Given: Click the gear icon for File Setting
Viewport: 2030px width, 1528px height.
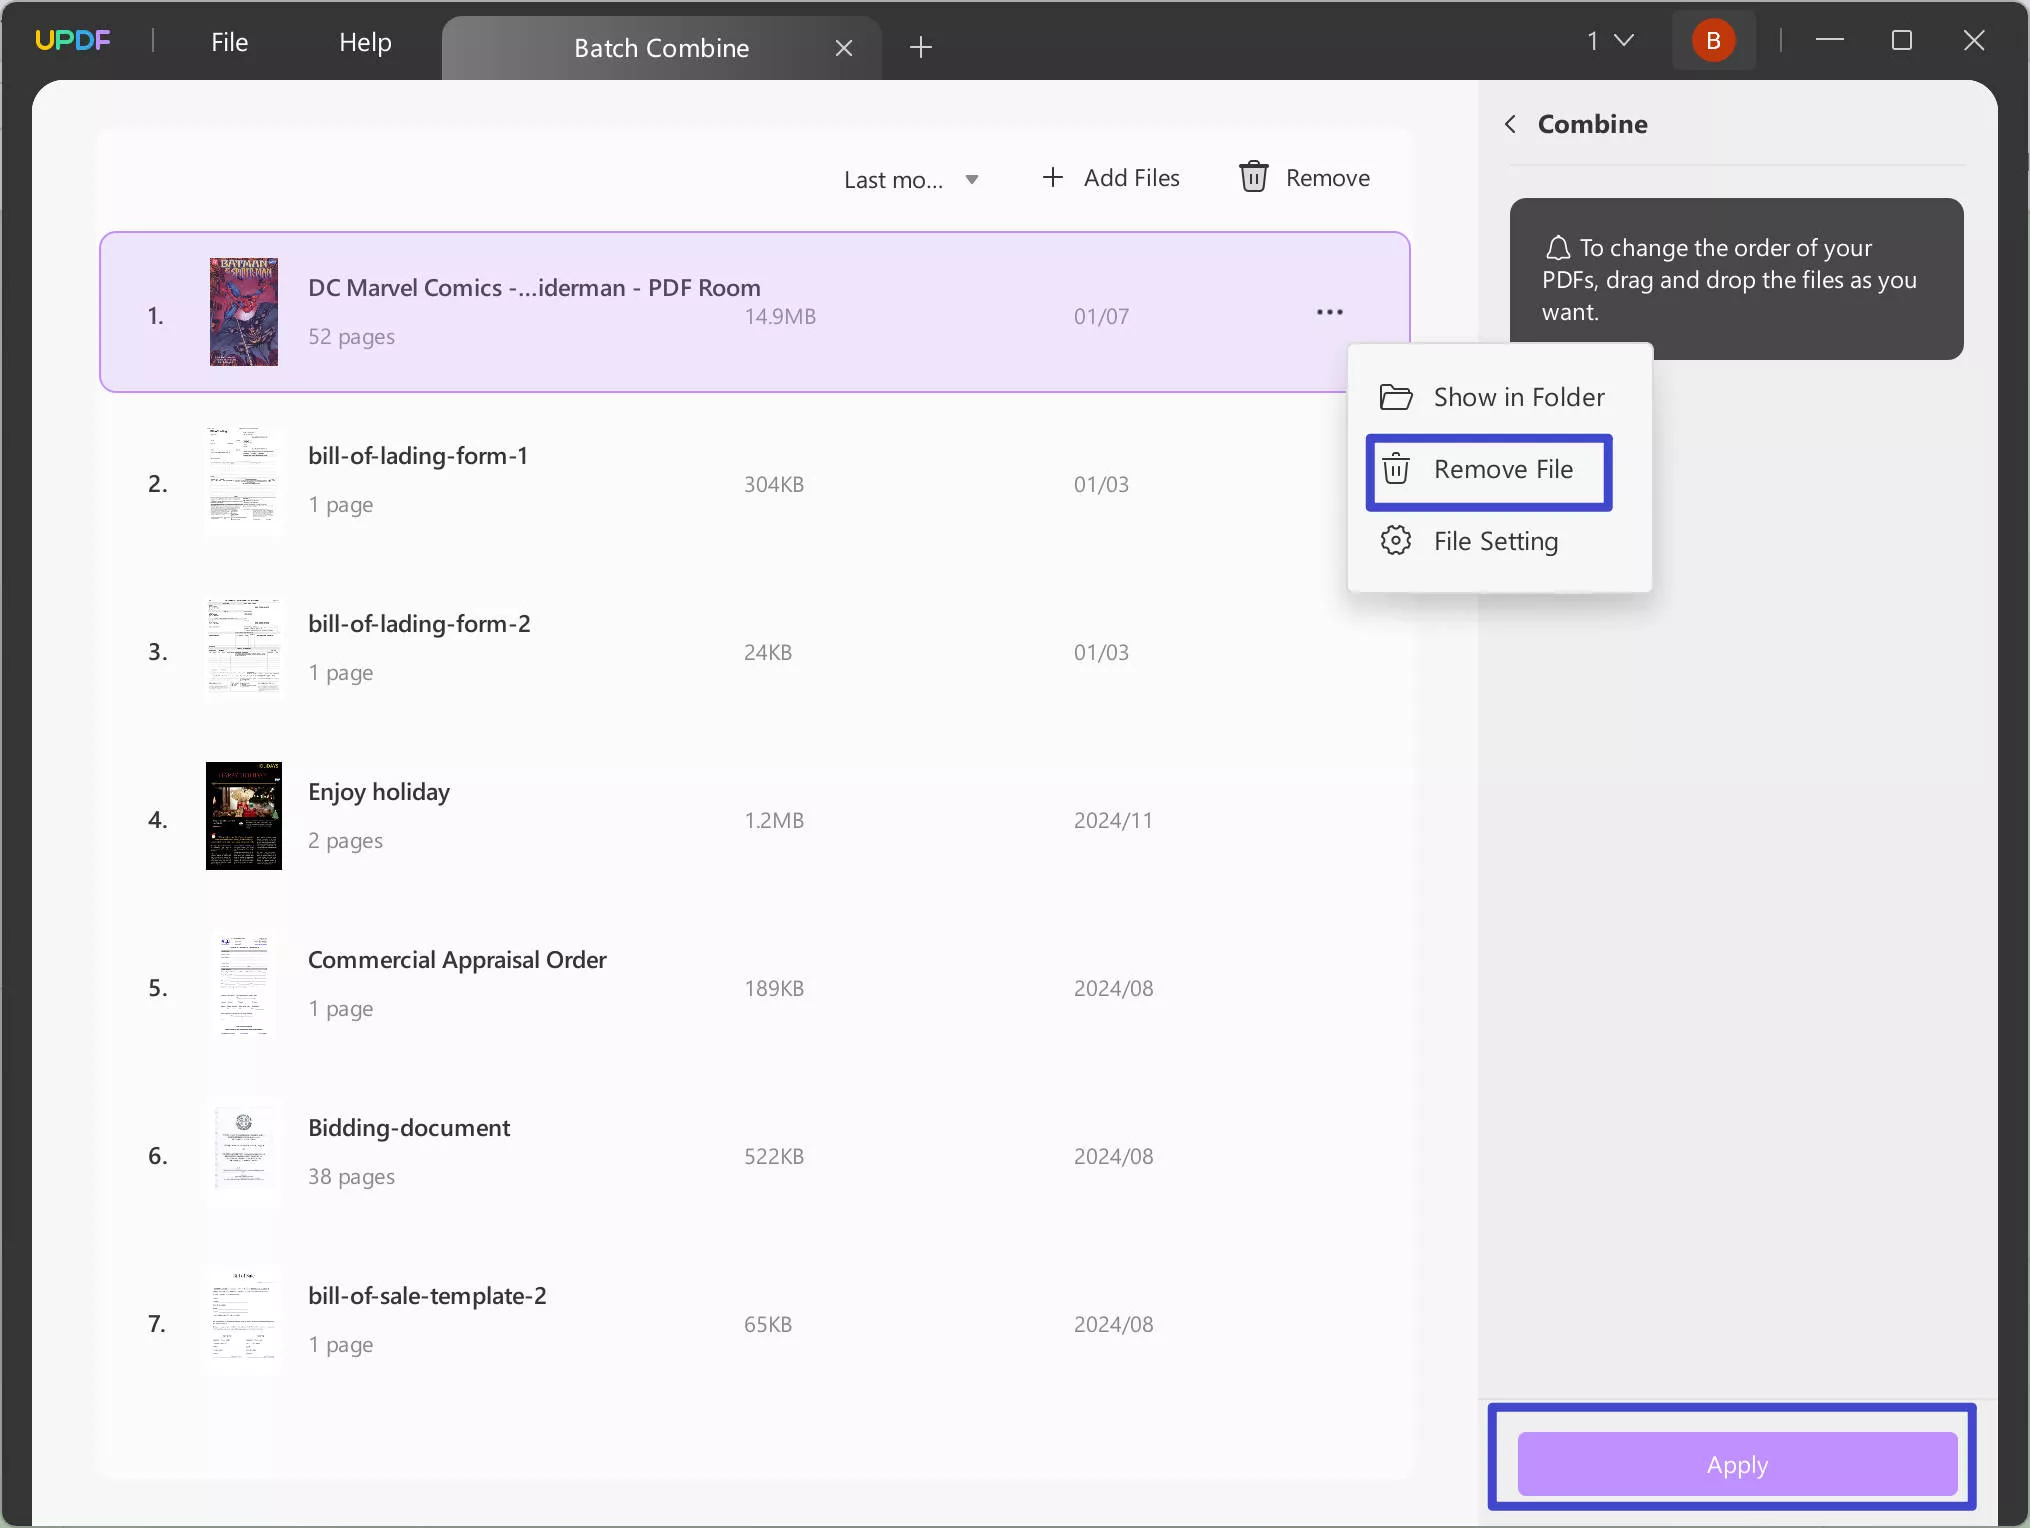Looking at the screenshot, I should pos(1396,541).
